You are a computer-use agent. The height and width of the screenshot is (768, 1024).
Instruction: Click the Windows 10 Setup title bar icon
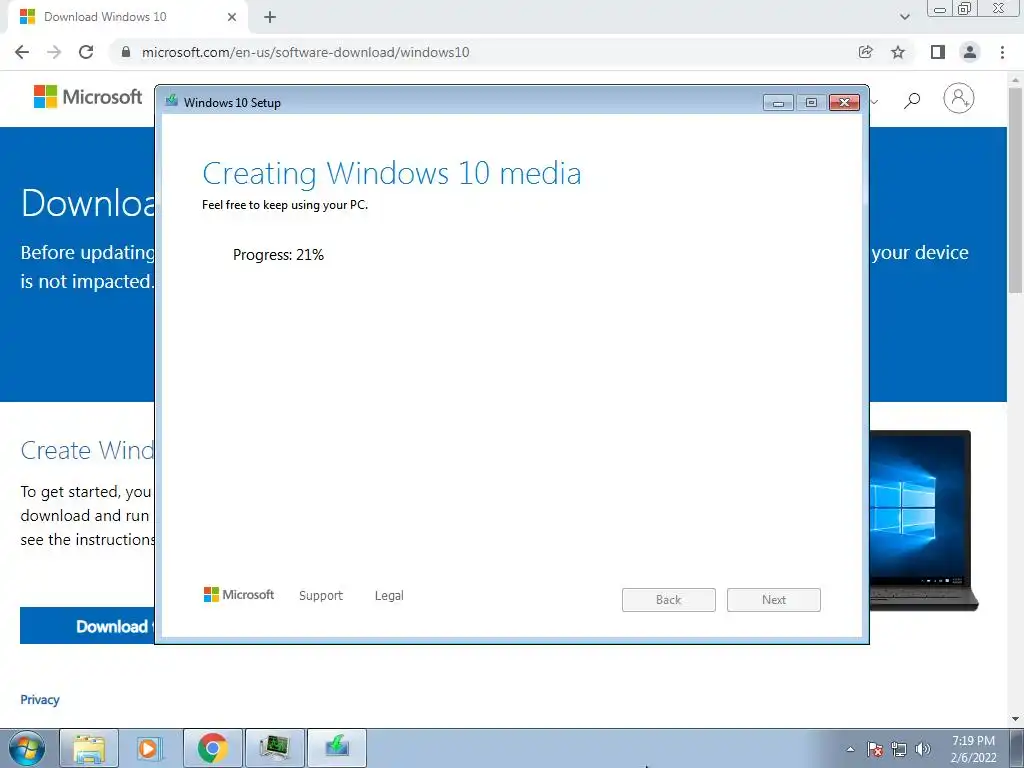click(x=172, y=101)
